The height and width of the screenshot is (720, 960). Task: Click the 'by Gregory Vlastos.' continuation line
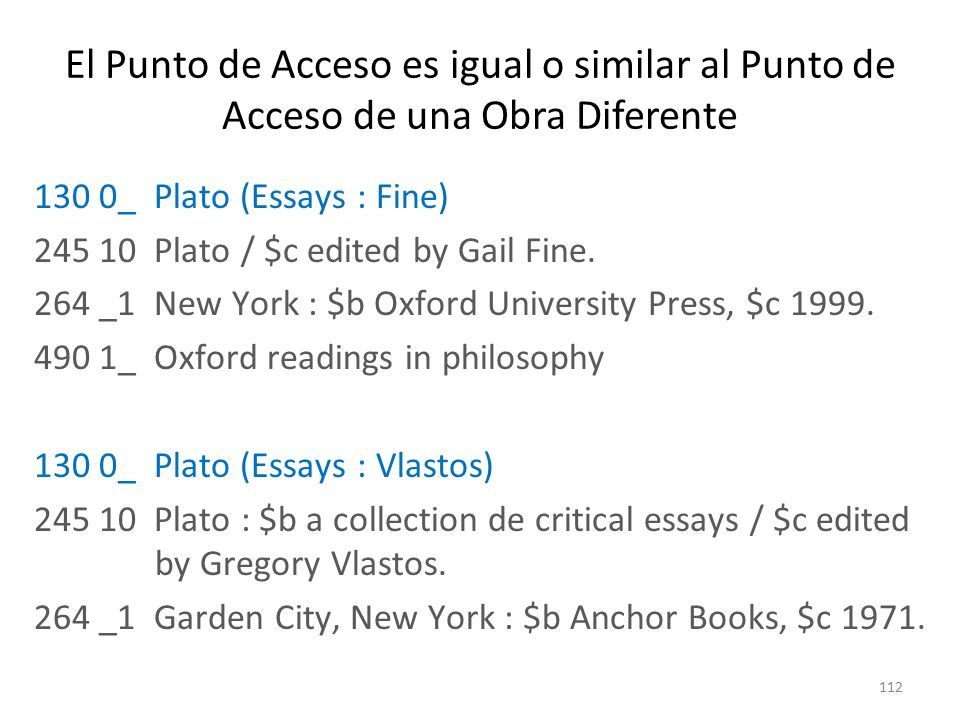point(300,564)
